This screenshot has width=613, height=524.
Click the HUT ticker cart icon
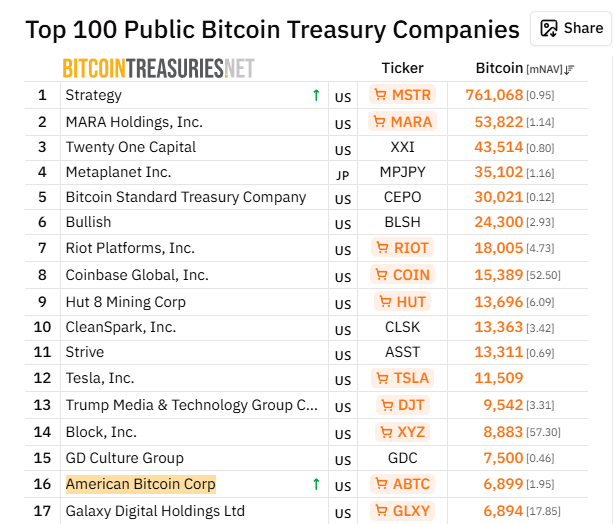(x=385, y=302)
